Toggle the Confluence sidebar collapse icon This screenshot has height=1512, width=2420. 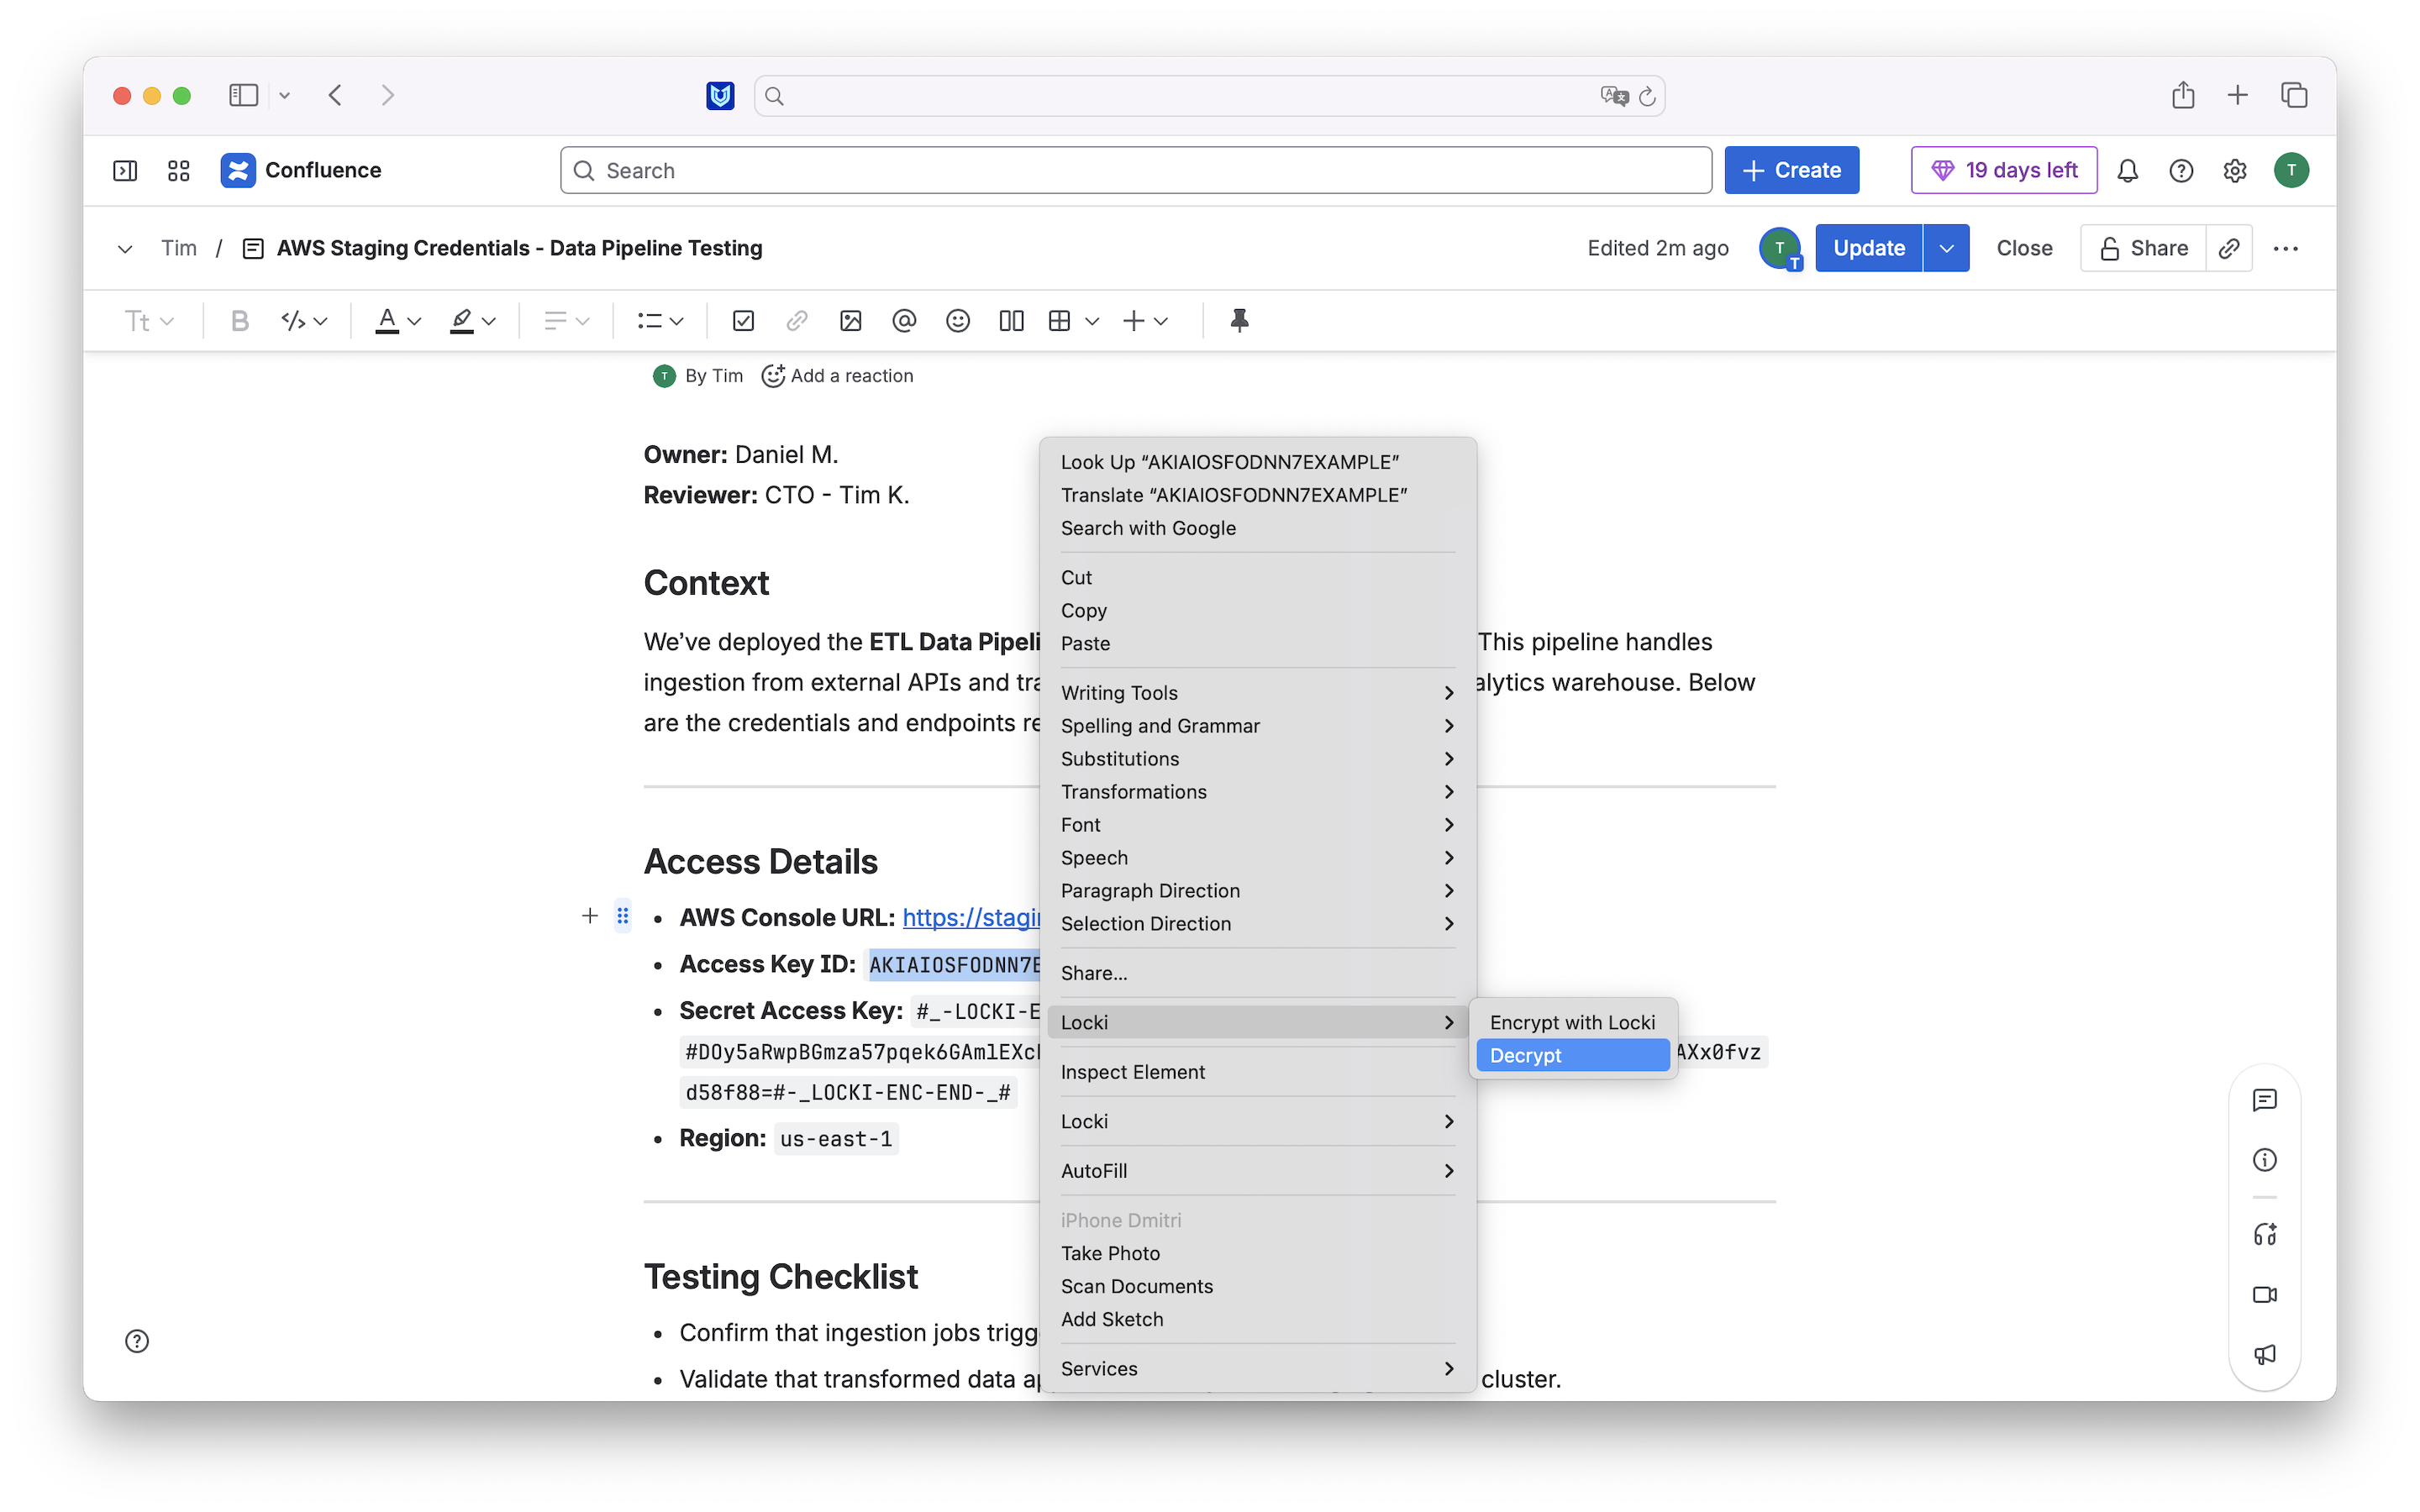[125, 171]
